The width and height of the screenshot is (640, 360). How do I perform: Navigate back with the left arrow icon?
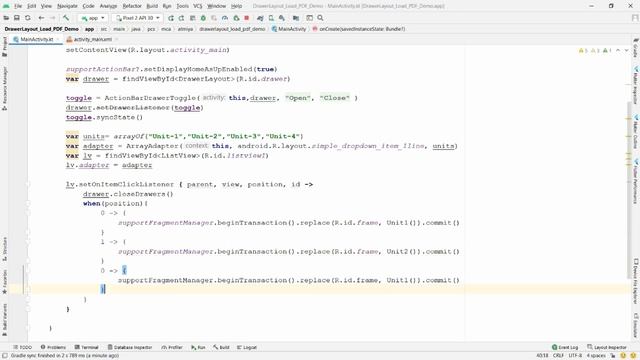click(x=41, y=18)
